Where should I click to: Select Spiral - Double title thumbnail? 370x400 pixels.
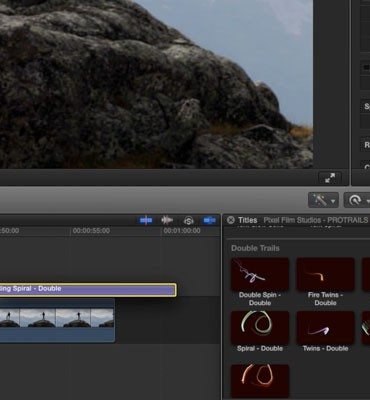[x=260, y=328]
